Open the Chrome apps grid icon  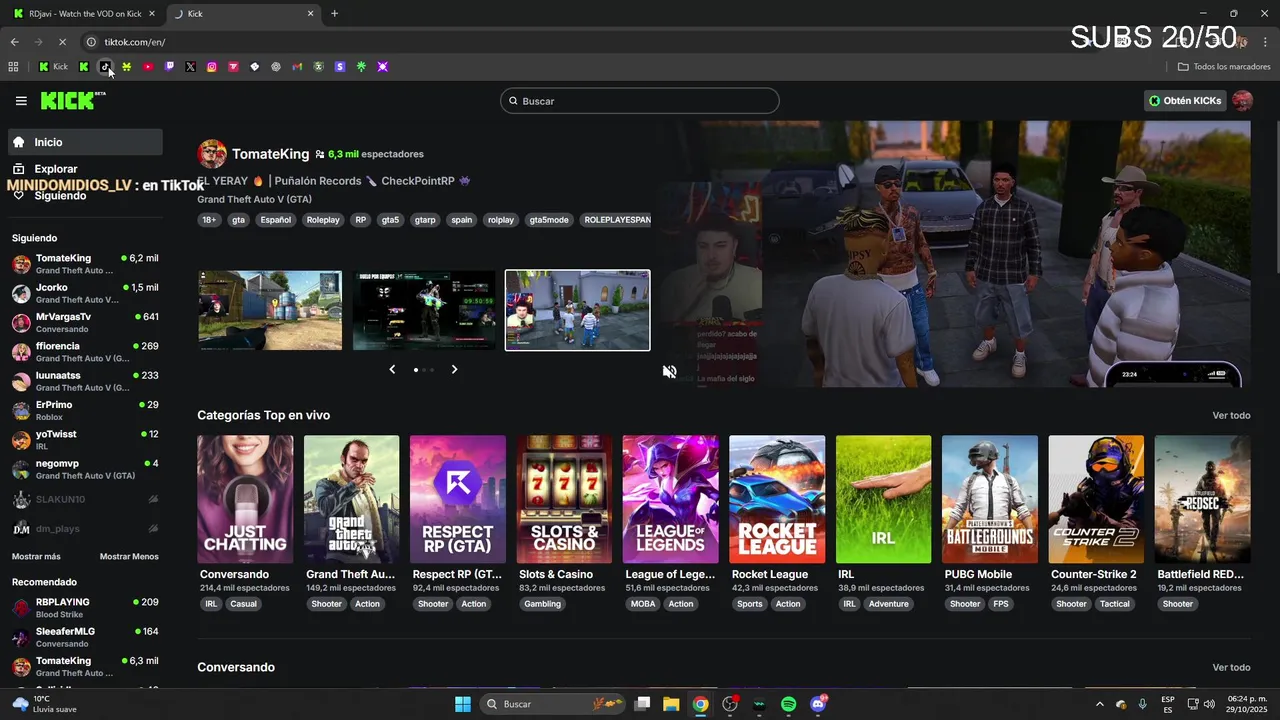point(13,67)
